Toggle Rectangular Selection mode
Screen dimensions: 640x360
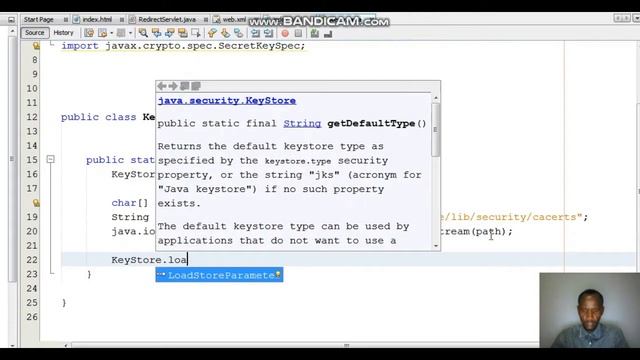pos(196,33)
